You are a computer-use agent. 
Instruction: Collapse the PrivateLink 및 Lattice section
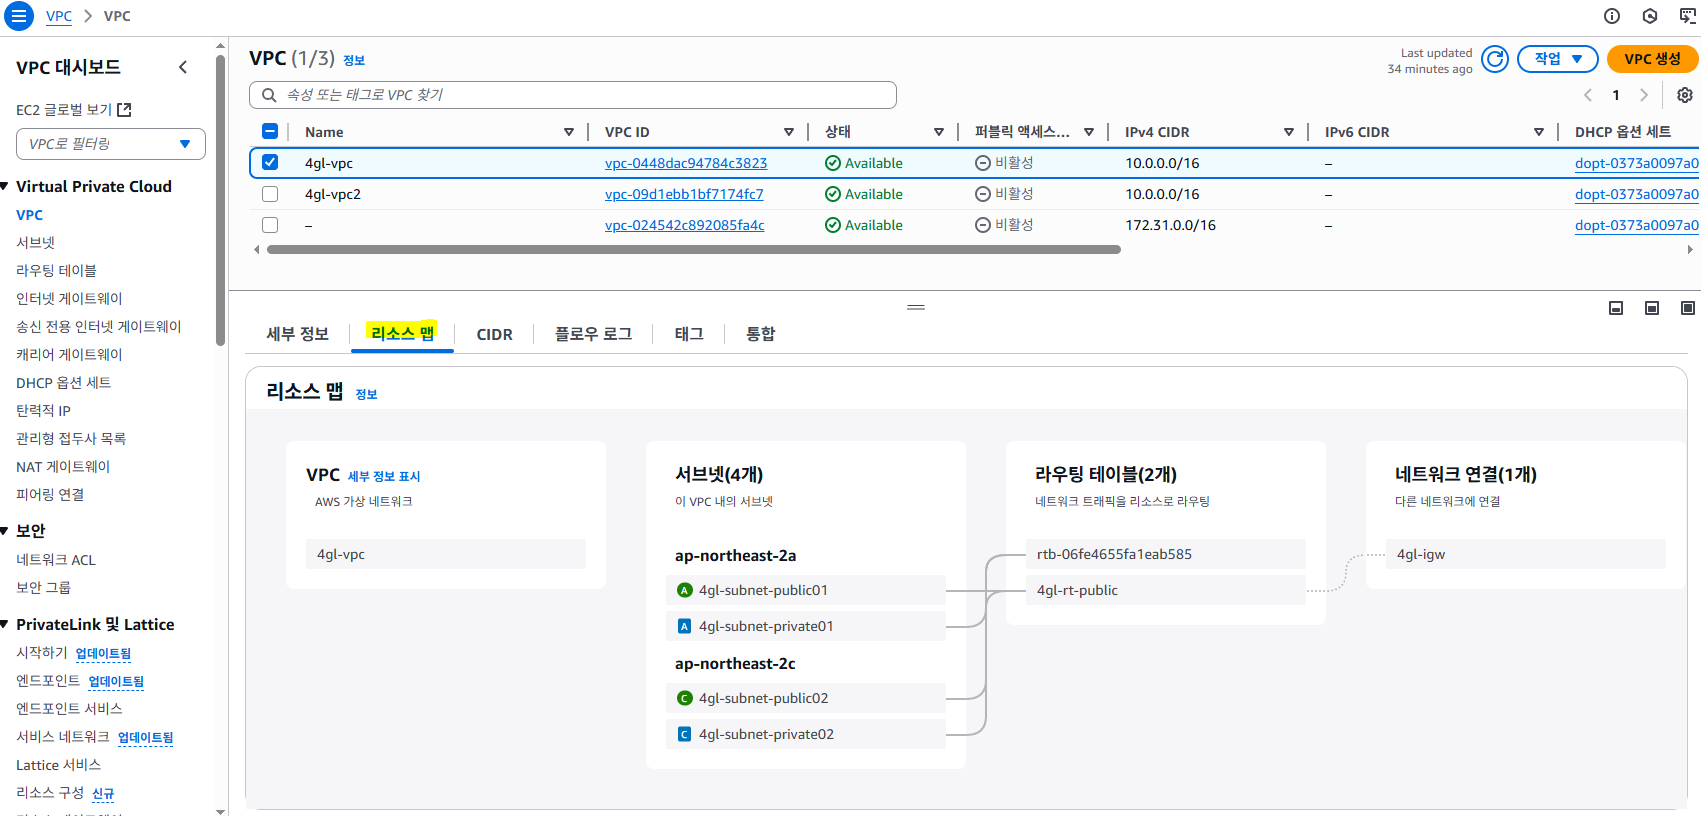pyautogui.click(x=5, y=624)
